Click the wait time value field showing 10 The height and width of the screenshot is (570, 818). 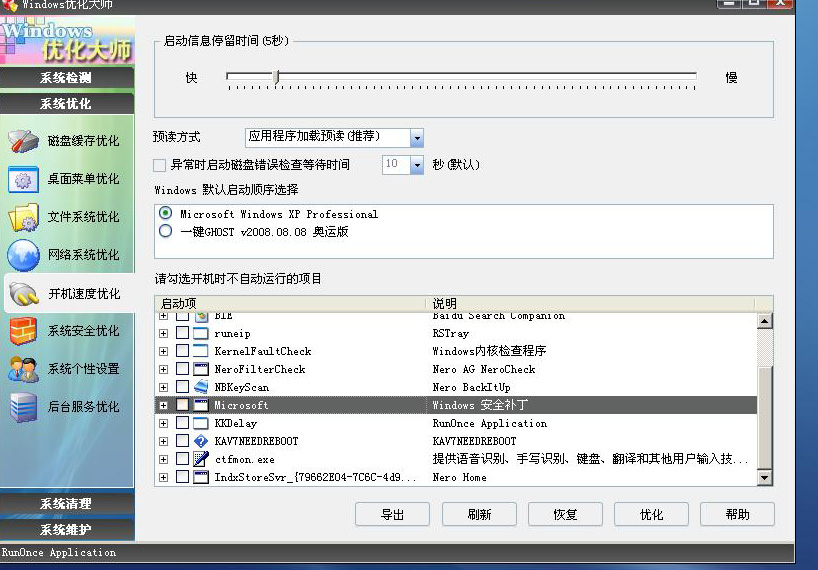396,165
